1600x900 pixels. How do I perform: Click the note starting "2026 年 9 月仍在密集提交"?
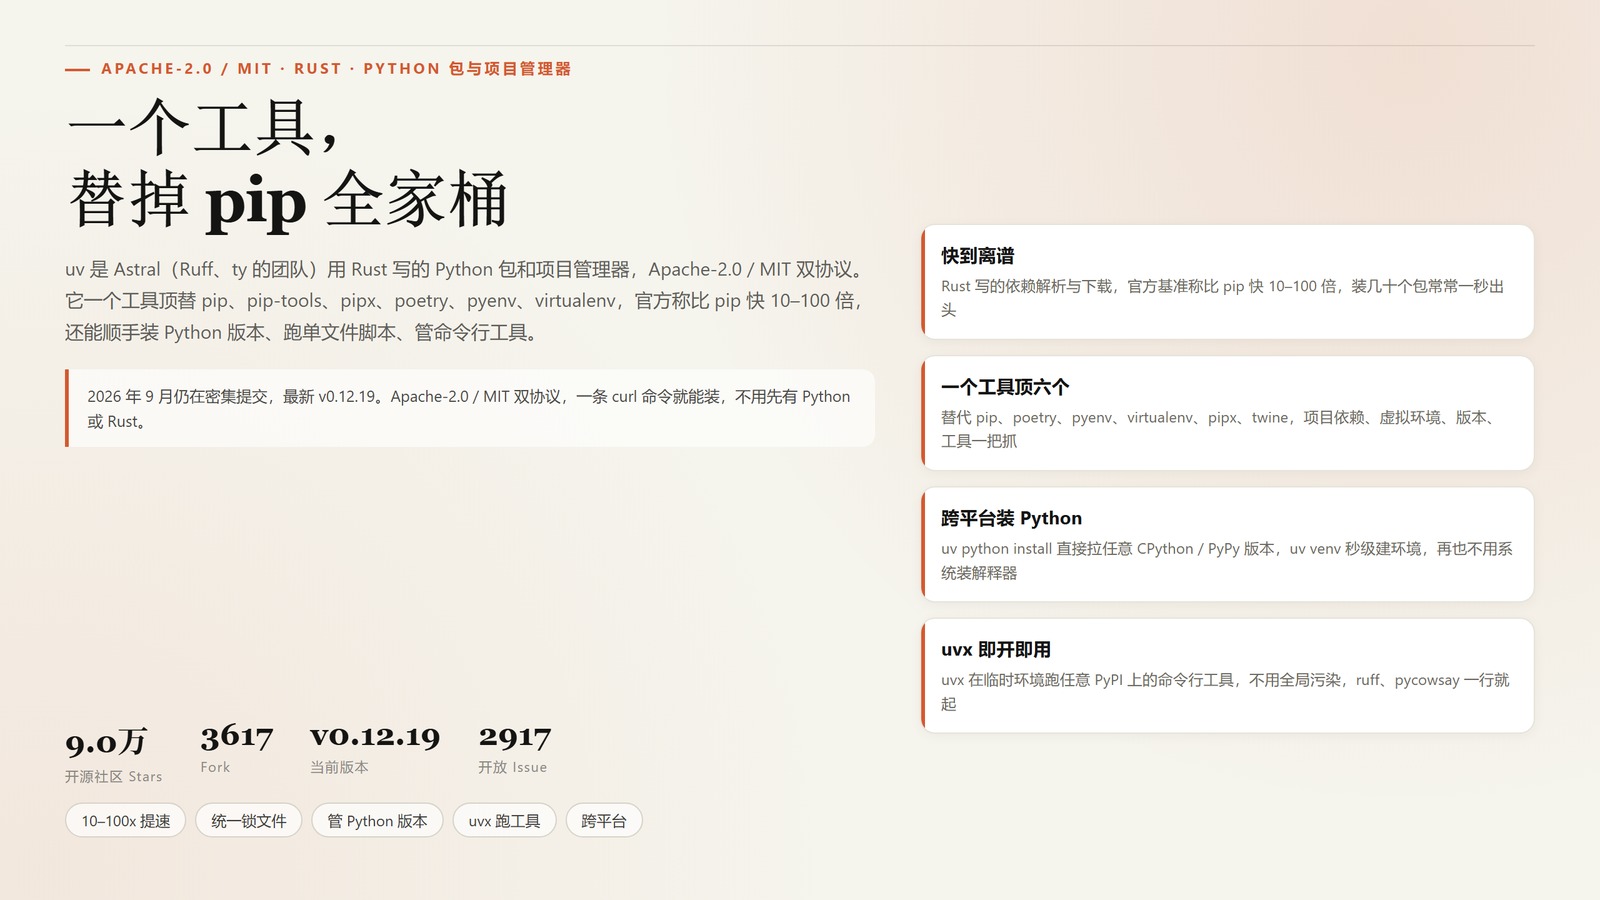click(469, 409)
